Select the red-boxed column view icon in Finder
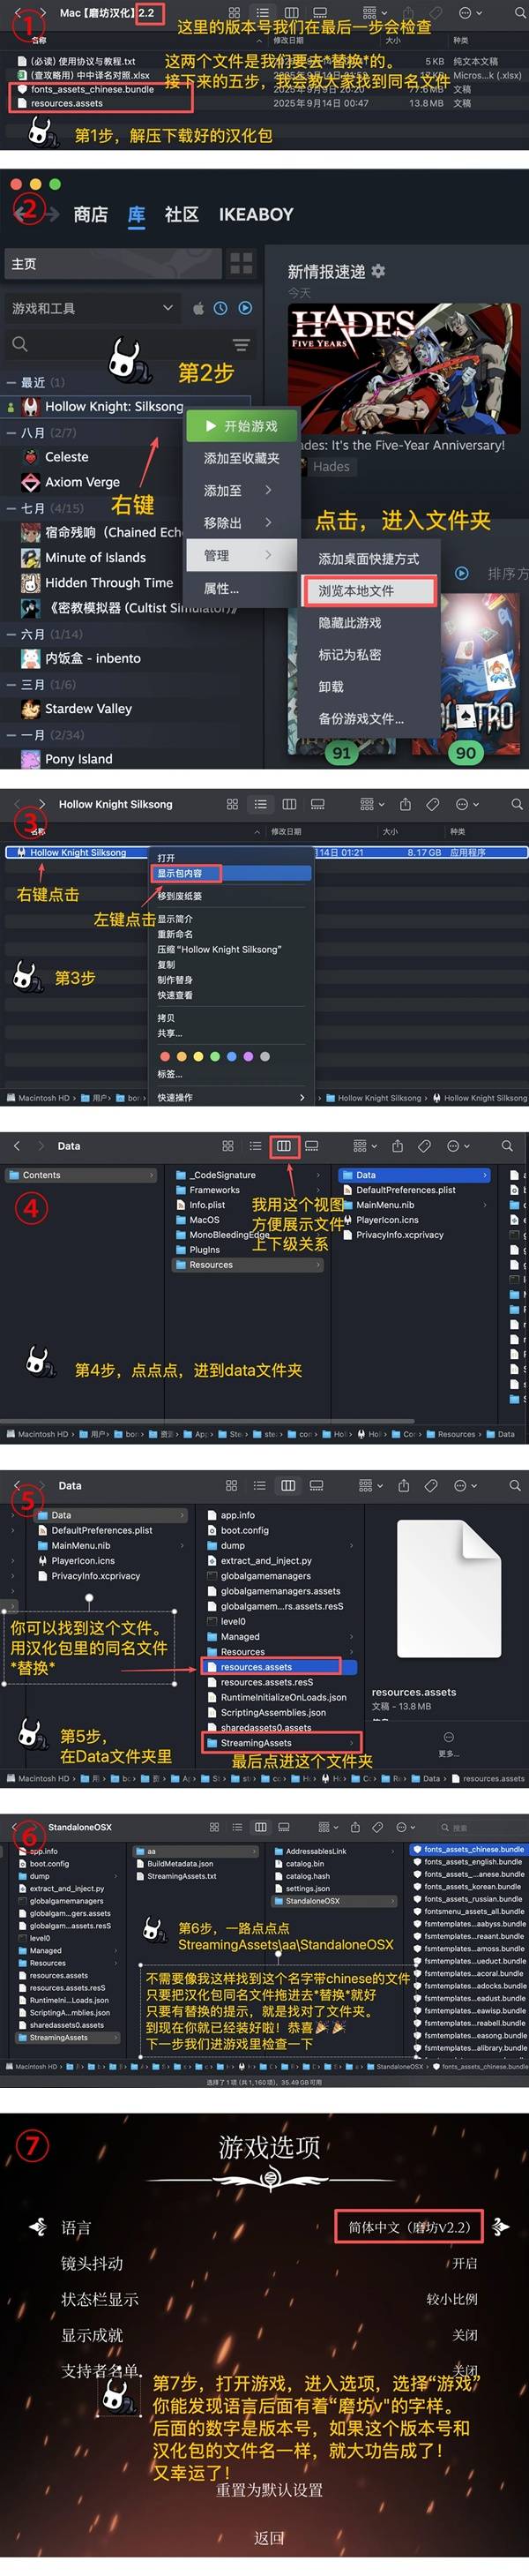The image size is (529, 2576). tap(284, 1145)
